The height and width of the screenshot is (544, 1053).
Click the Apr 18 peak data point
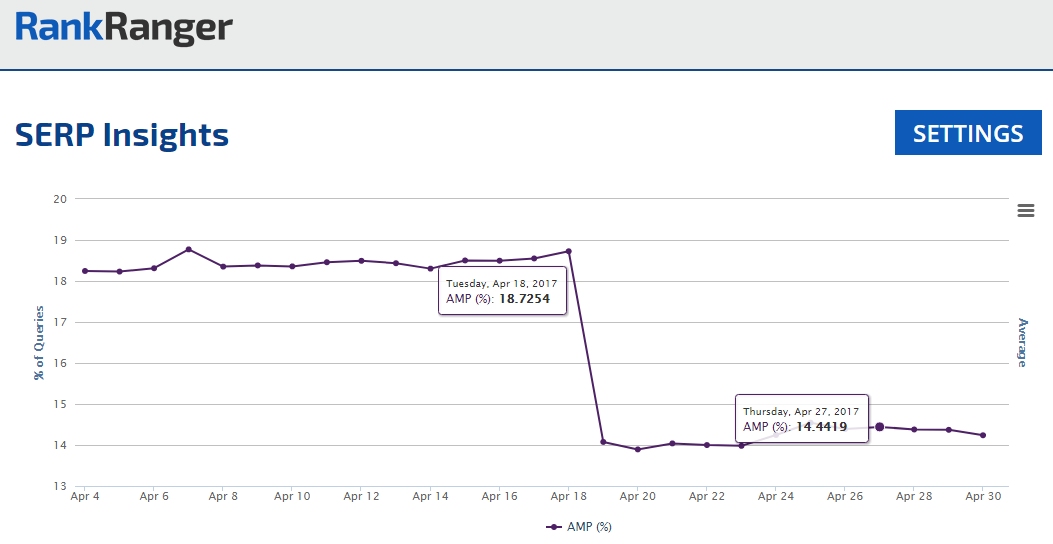(568, 252)
